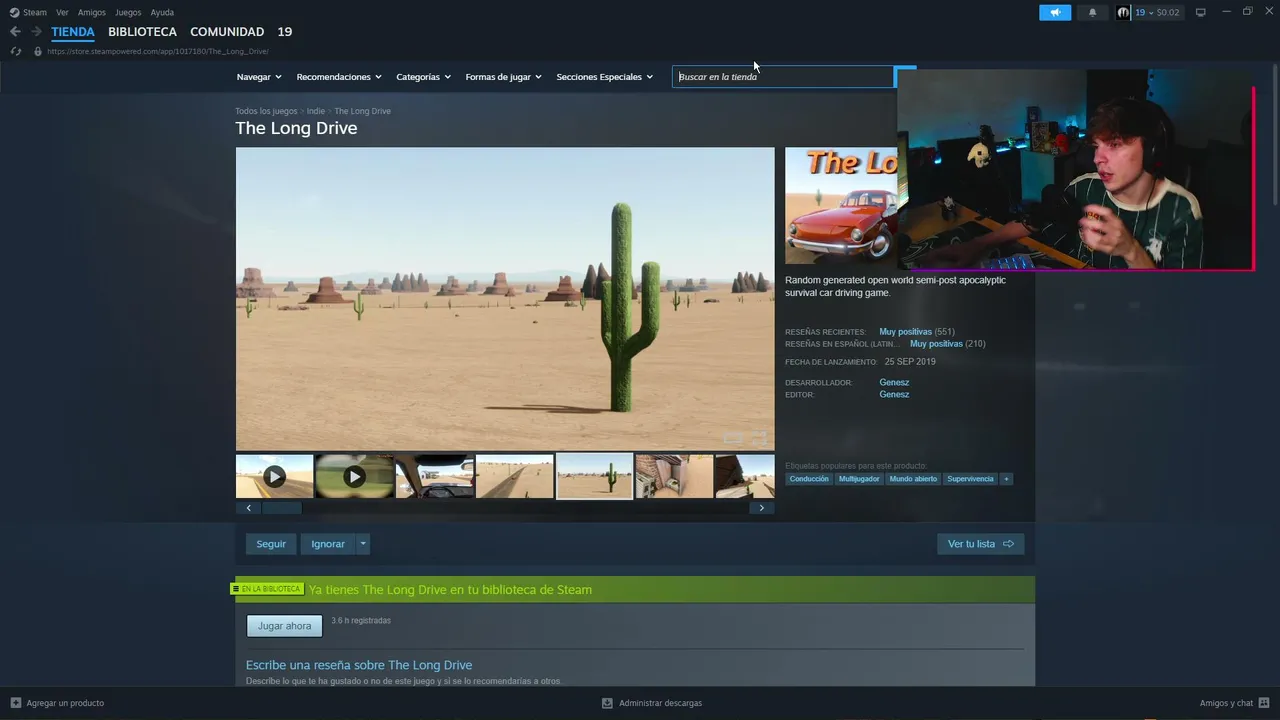Open the developer Genesz link
The height and width of the screenshot is (720, 1280).
894,383
